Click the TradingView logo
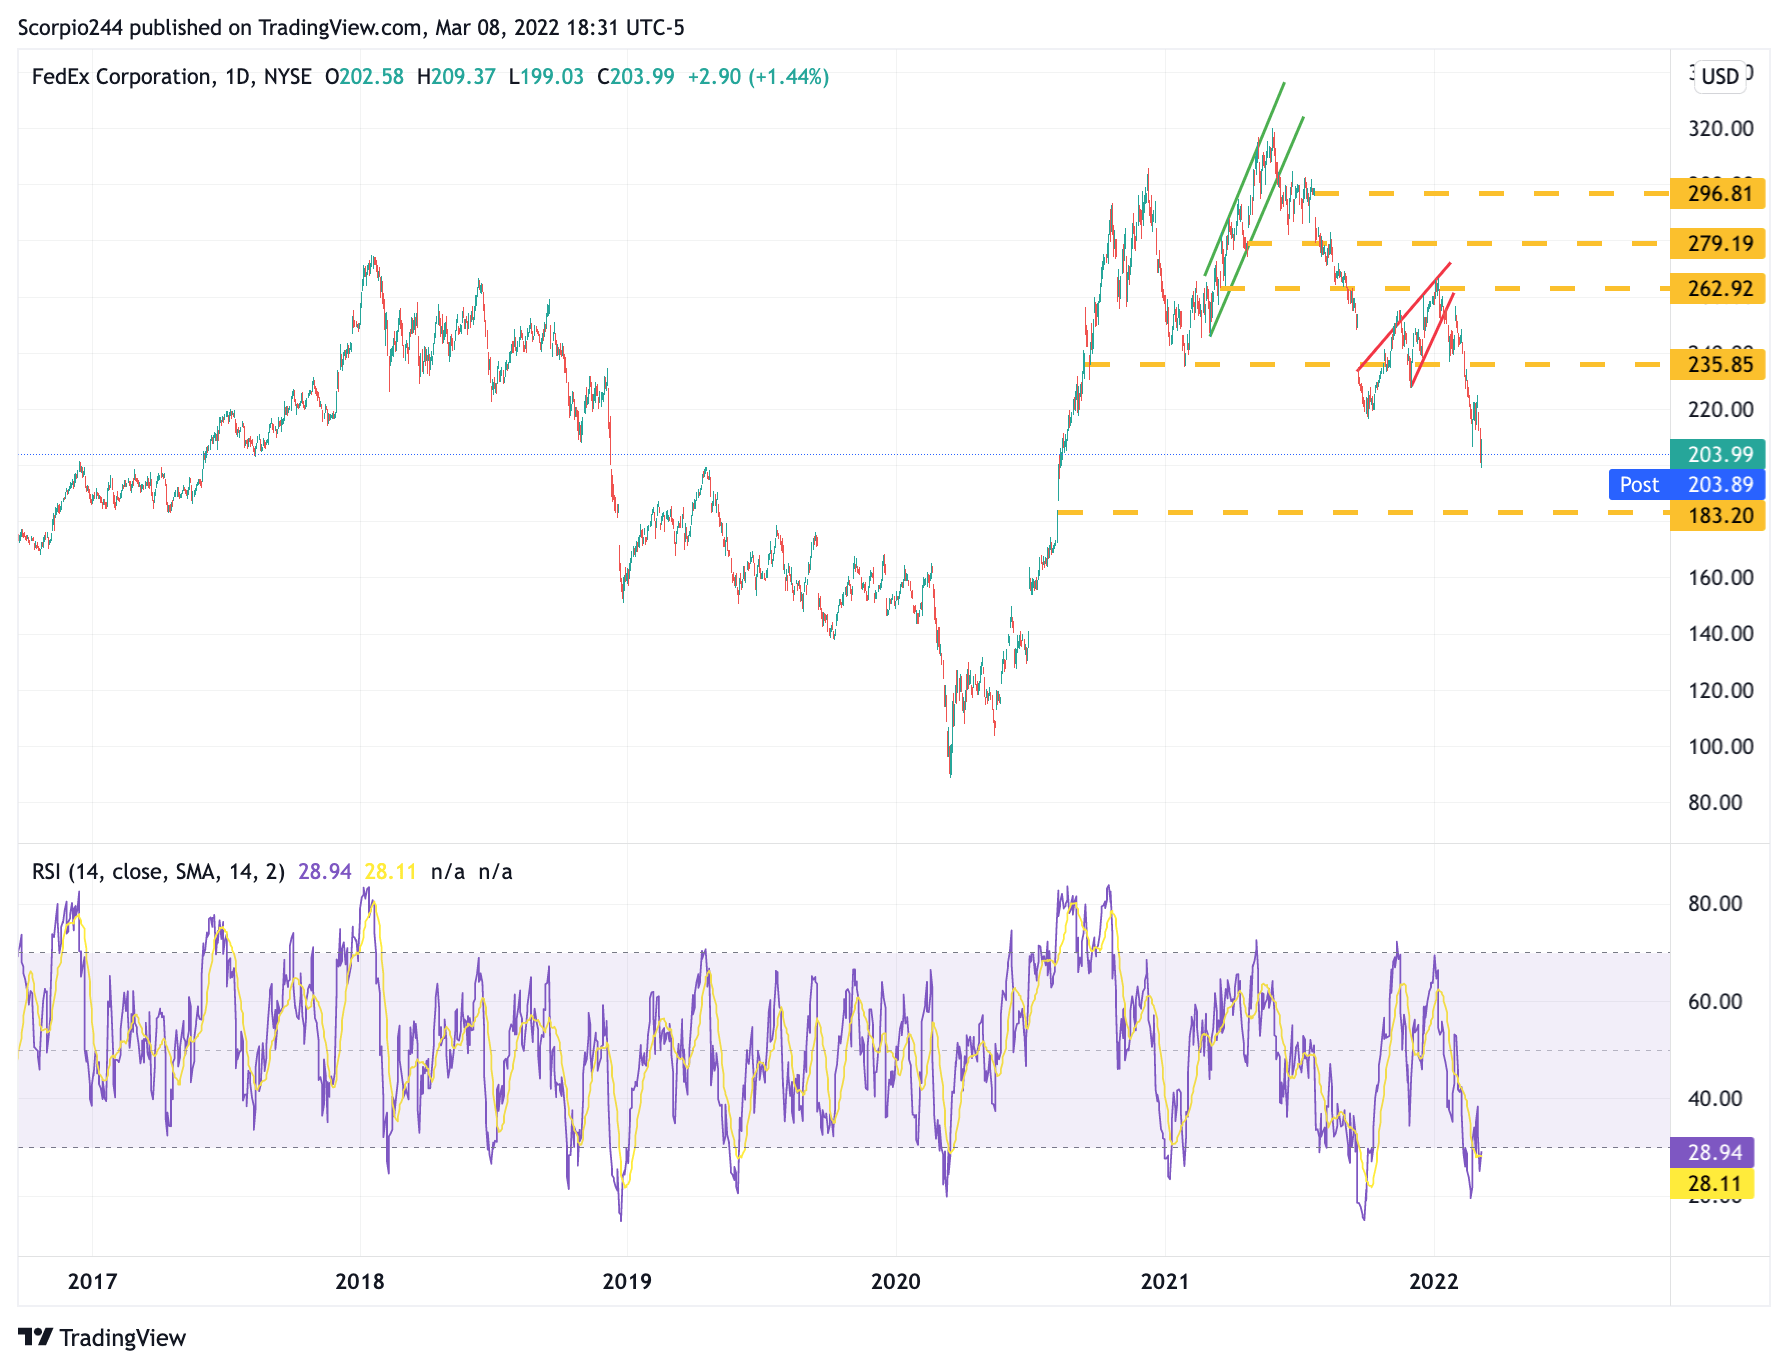 point(102,1338)
